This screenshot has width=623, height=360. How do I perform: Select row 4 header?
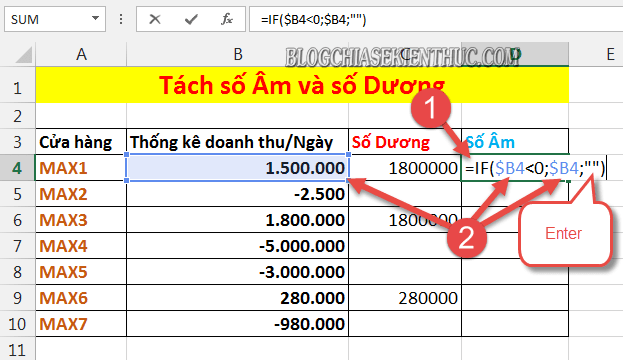17,168
